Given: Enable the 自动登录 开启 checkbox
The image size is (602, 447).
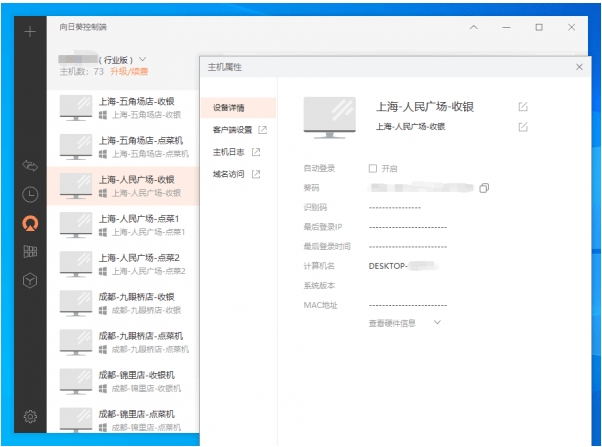Looking at the screenshot, I should 373,168.
